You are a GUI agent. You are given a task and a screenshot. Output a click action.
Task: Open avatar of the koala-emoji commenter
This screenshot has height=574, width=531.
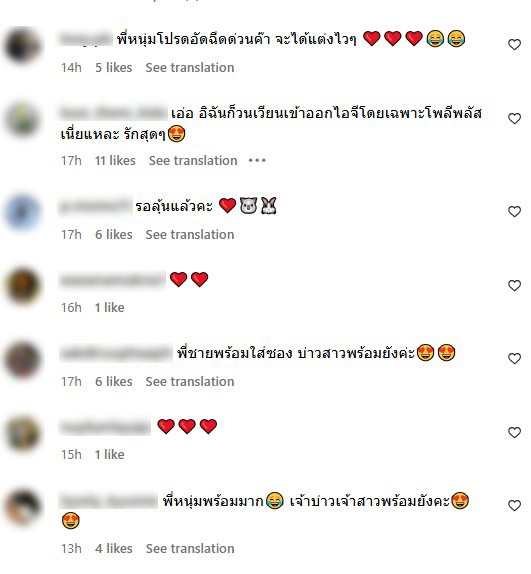tap(23, 212)
